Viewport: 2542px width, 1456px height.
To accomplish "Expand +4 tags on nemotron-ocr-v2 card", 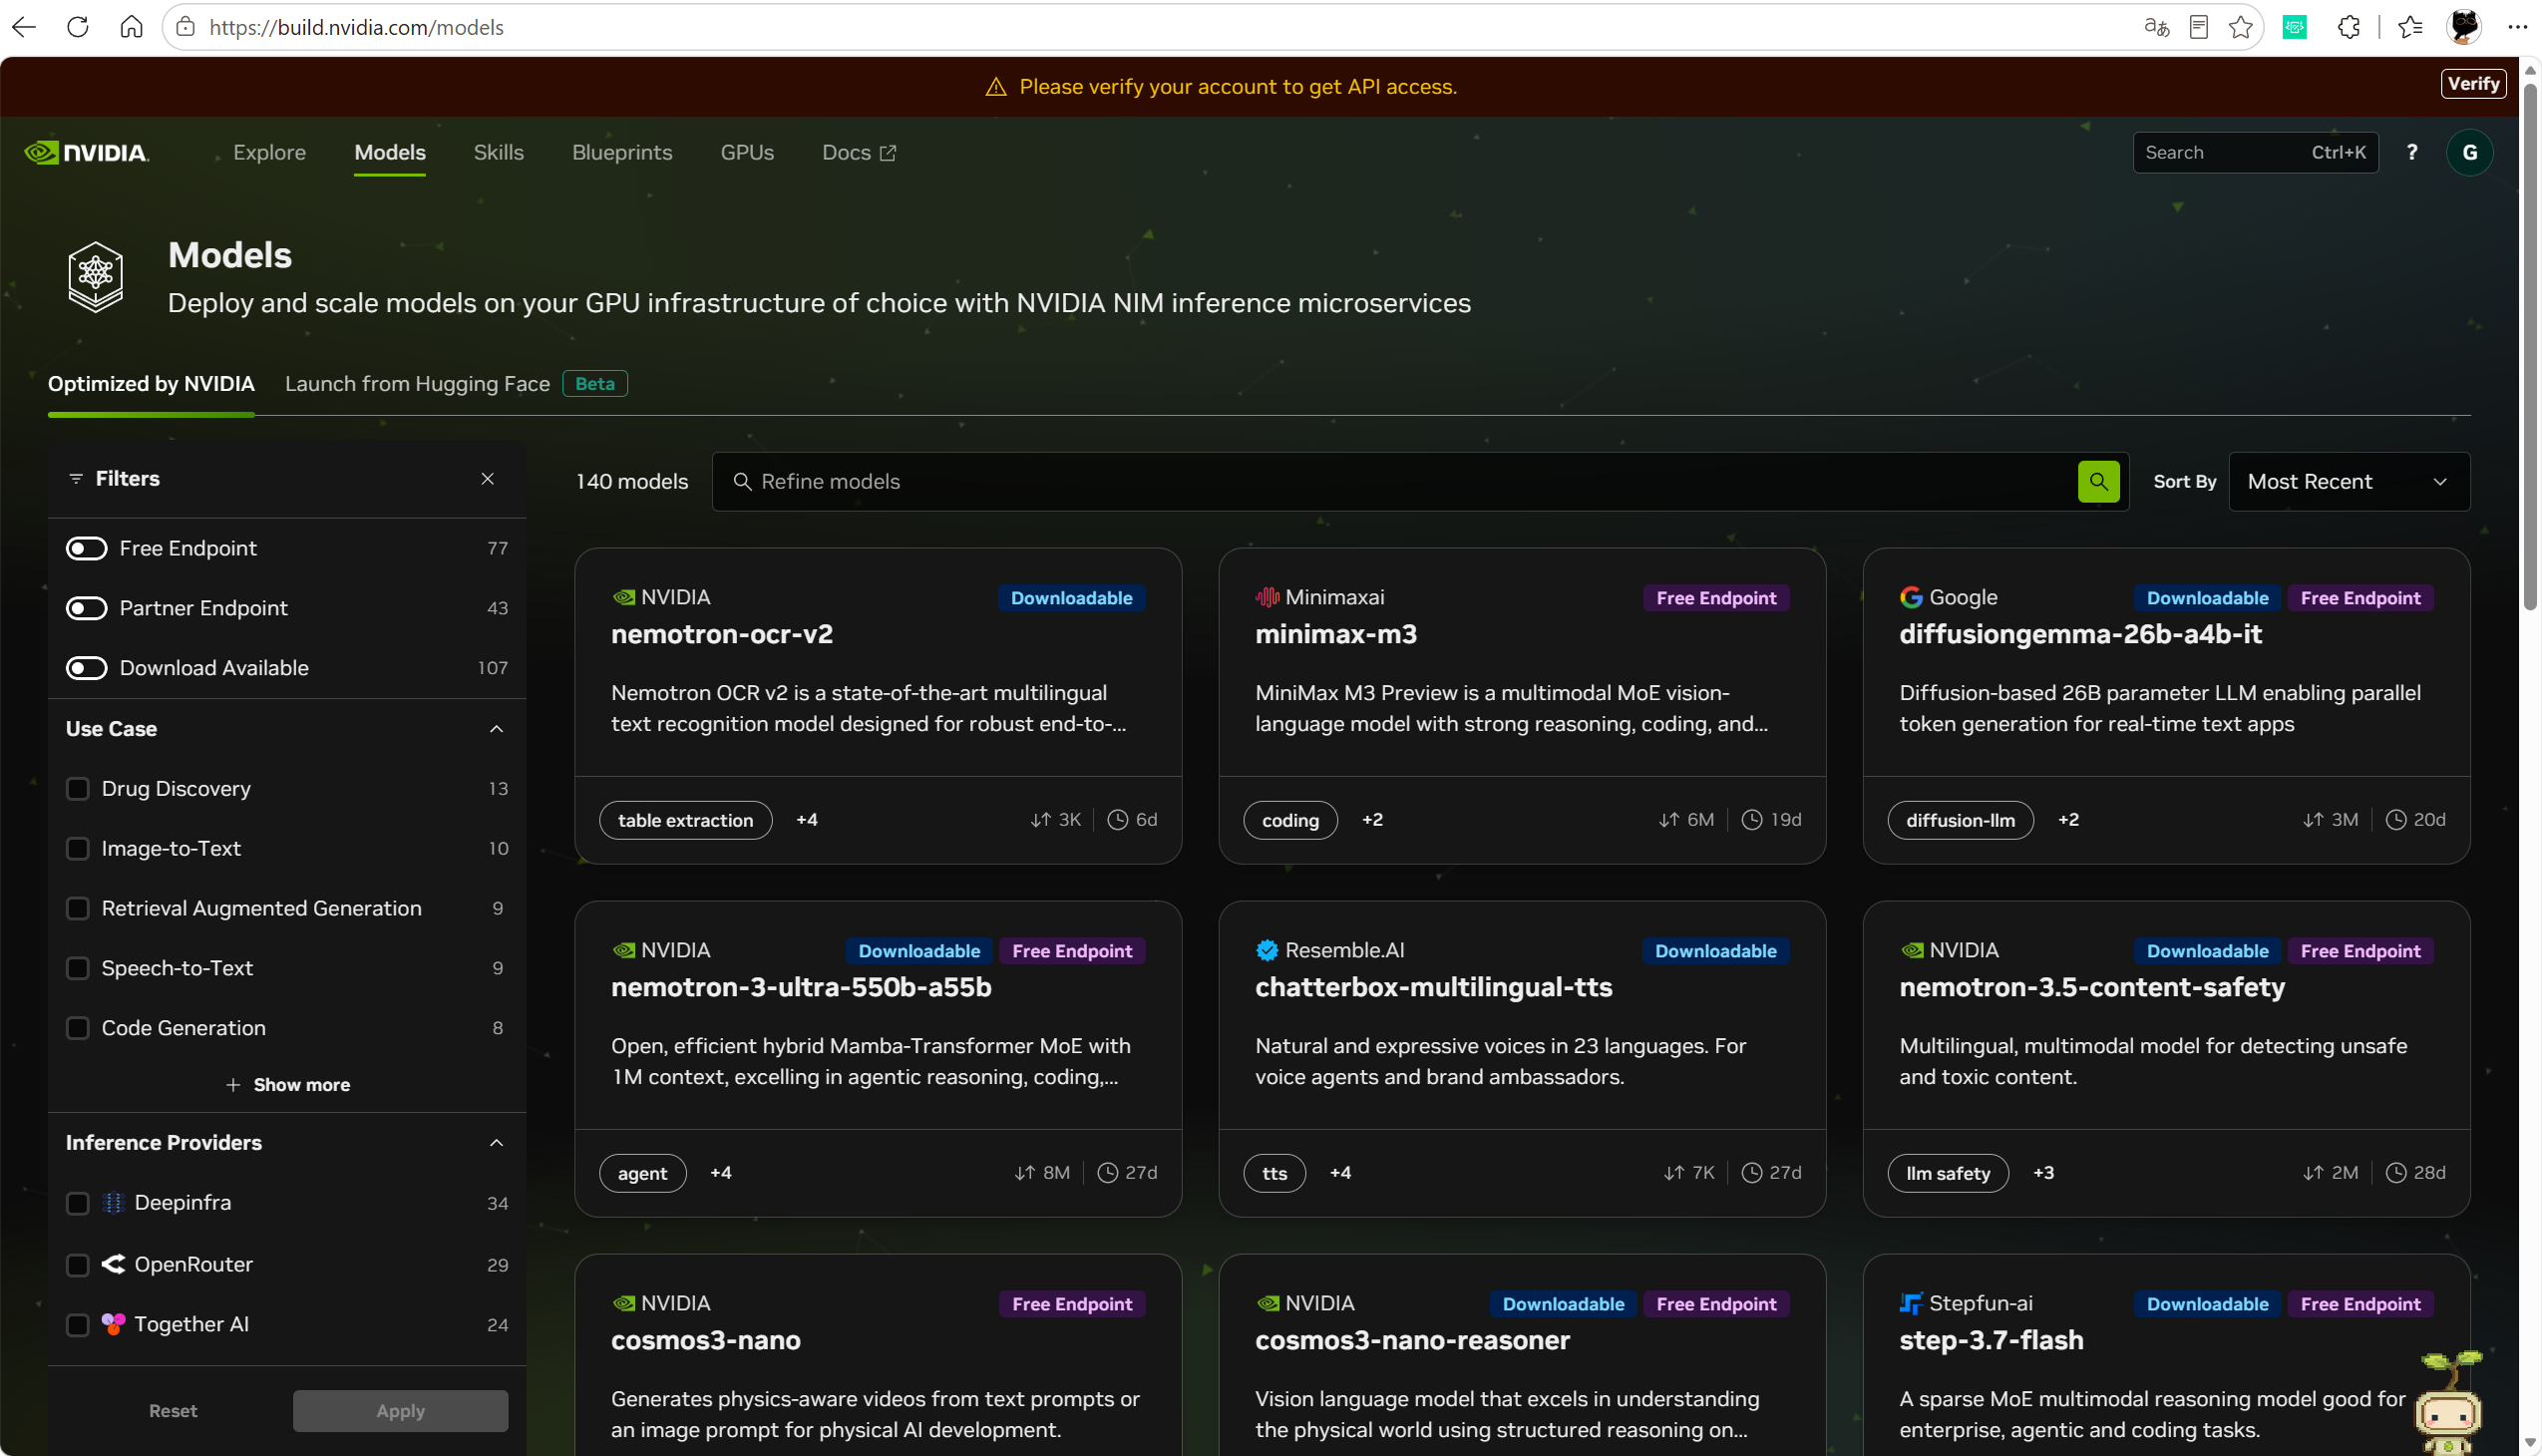I will pyautogui.click(x=807, y=820).
